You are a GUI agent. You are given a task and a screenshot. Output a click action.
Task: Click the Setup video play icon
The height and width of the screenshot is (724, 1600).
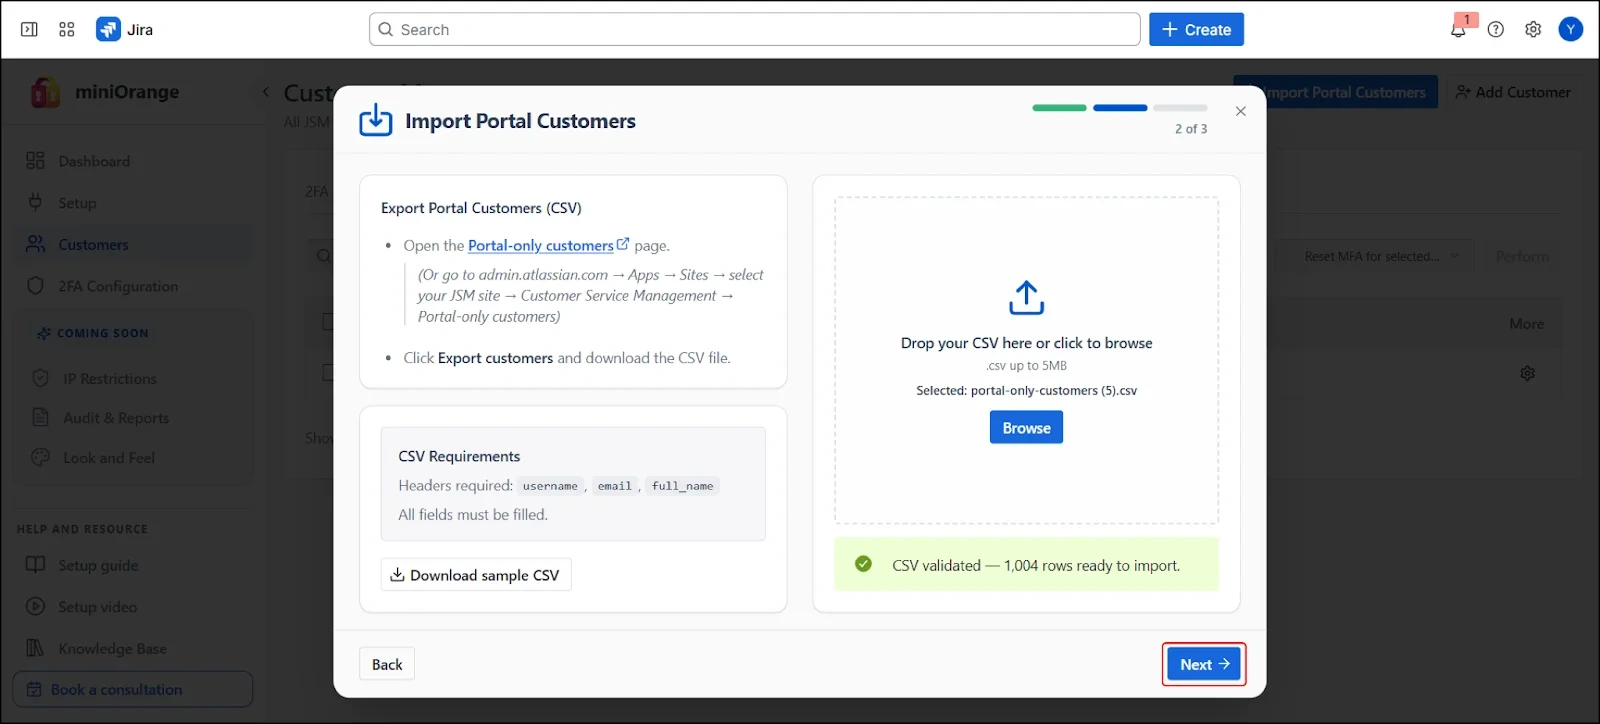[x=36, y=606]
